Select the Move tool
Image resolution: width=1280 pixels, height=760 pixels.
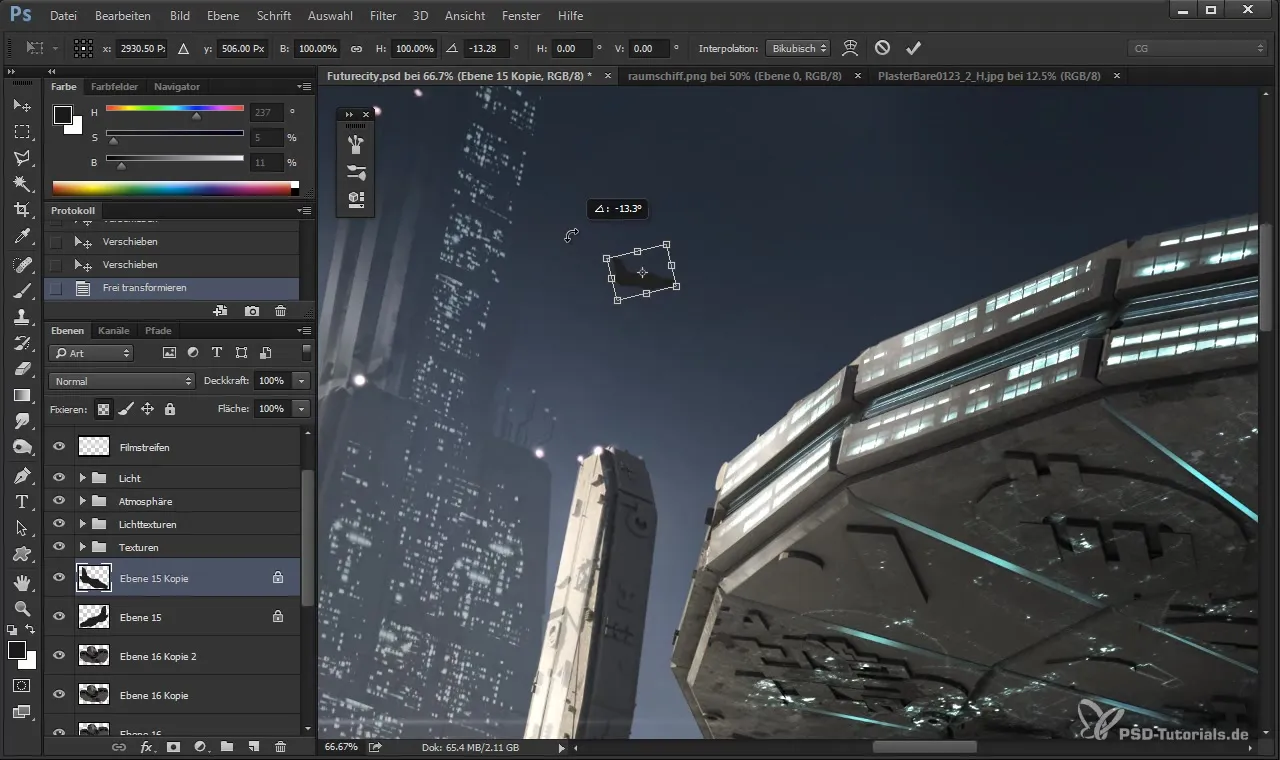point(22,105)
